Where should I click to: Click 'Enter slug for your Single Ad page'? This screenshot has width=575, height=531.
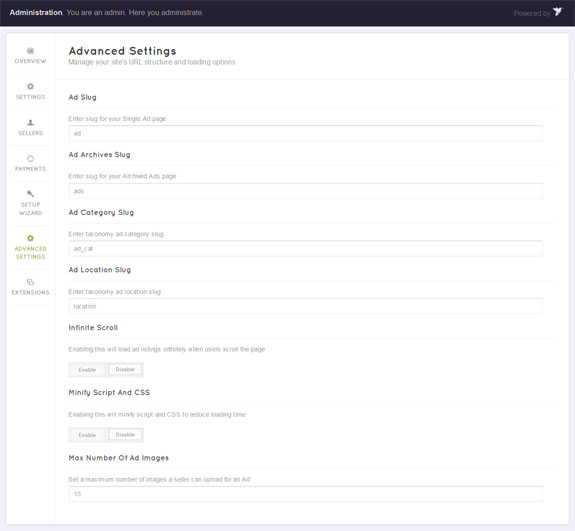(117, 119)
